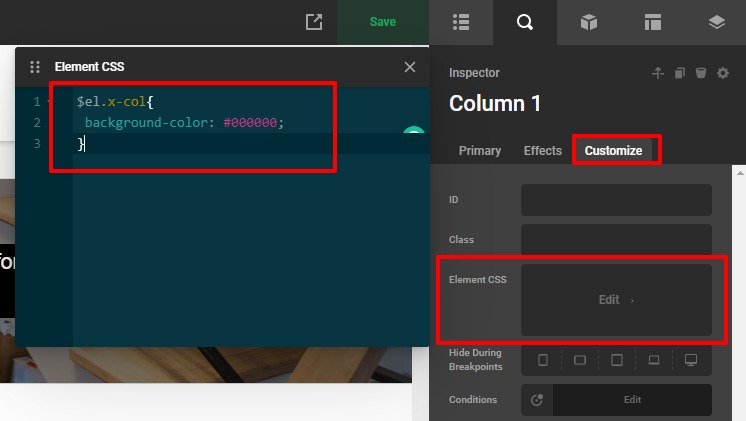Open the Inspector gear settings icon
The image size is (746, 421).
(723, 73)
